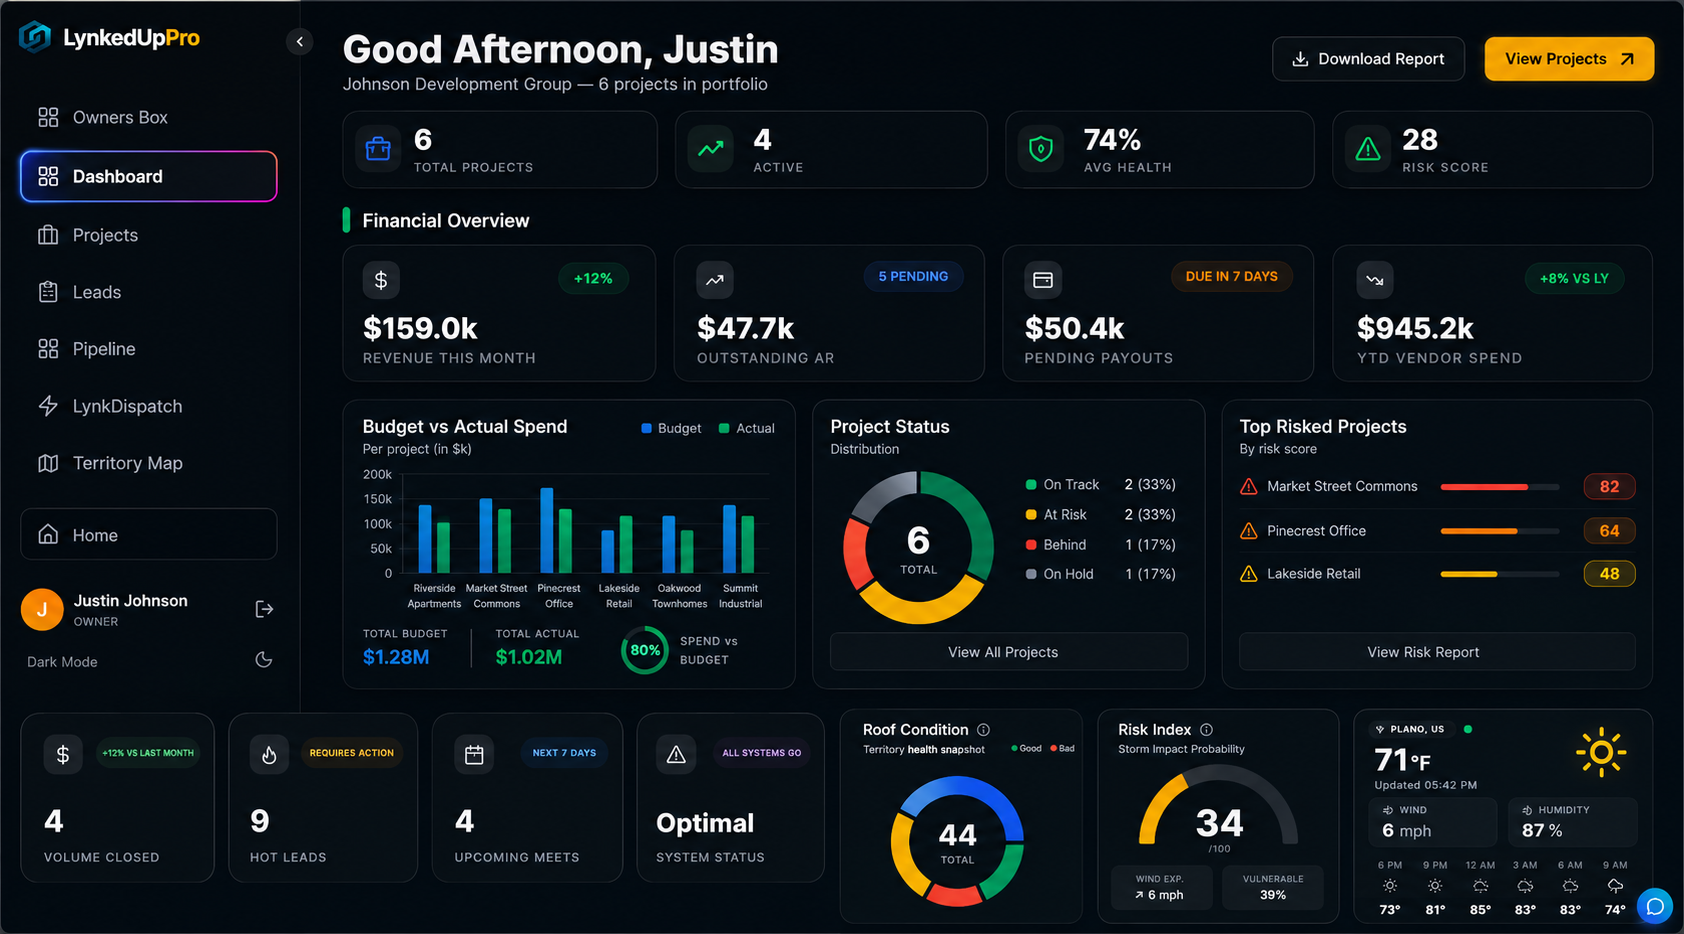Click the Justin Johnson avatar circle
Screen dimensions: 1684x934
[x=42, y=609]
